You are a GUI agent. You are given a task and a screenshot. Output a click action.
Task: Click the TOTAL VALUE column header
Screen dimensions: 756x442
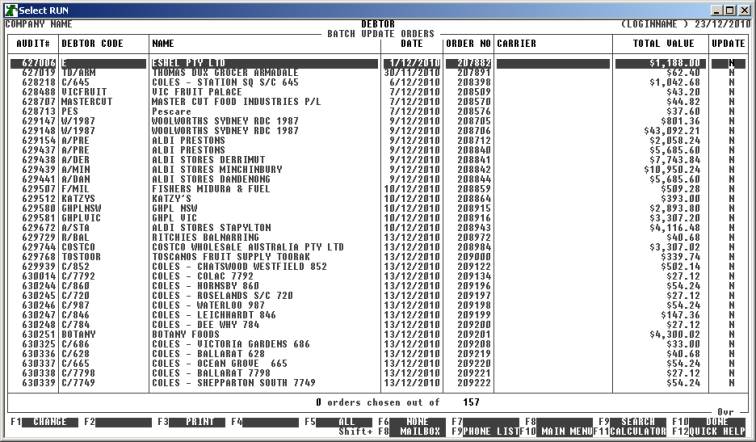click(663, 43)
